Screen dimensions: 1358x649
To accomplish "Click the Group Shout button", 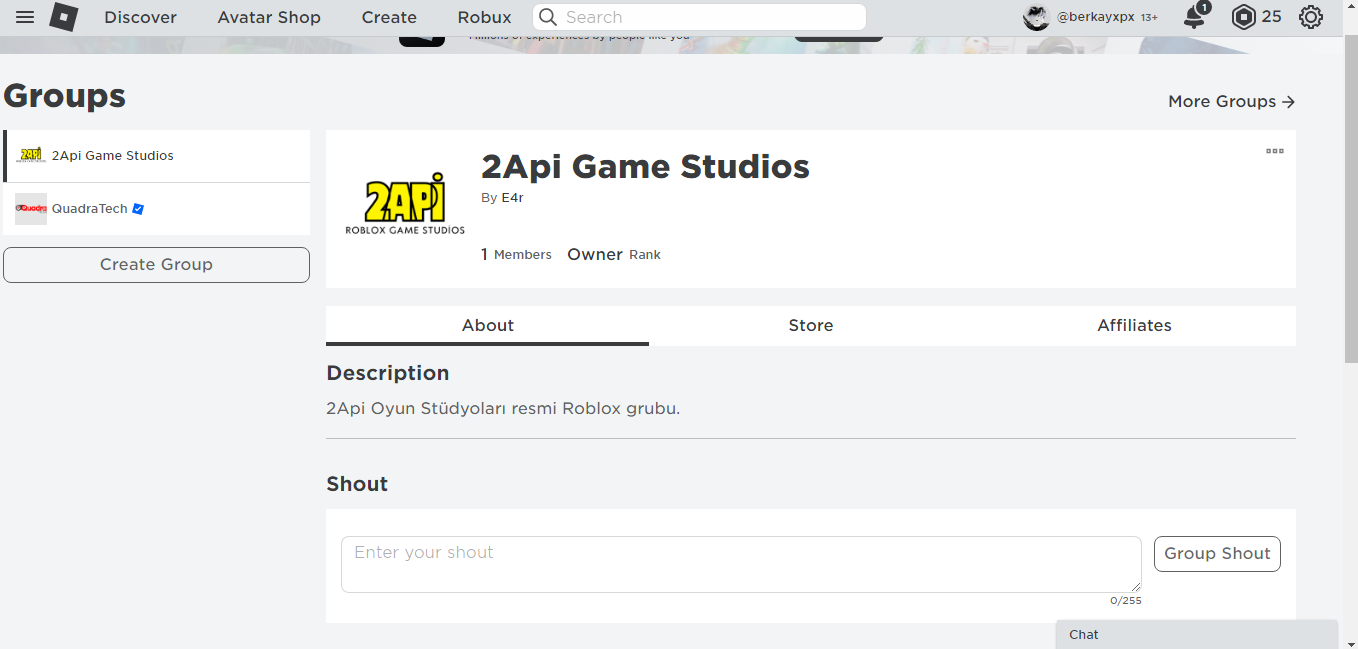I will click(1217, 554).
